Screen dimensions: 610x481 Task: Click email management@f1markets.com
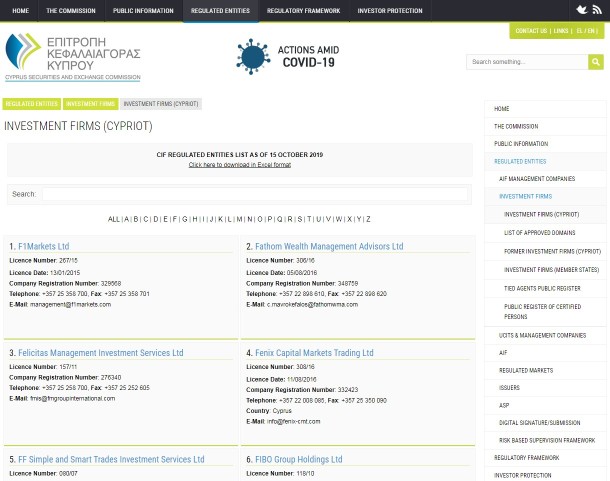pyautogui.click(x=70, y=304)
